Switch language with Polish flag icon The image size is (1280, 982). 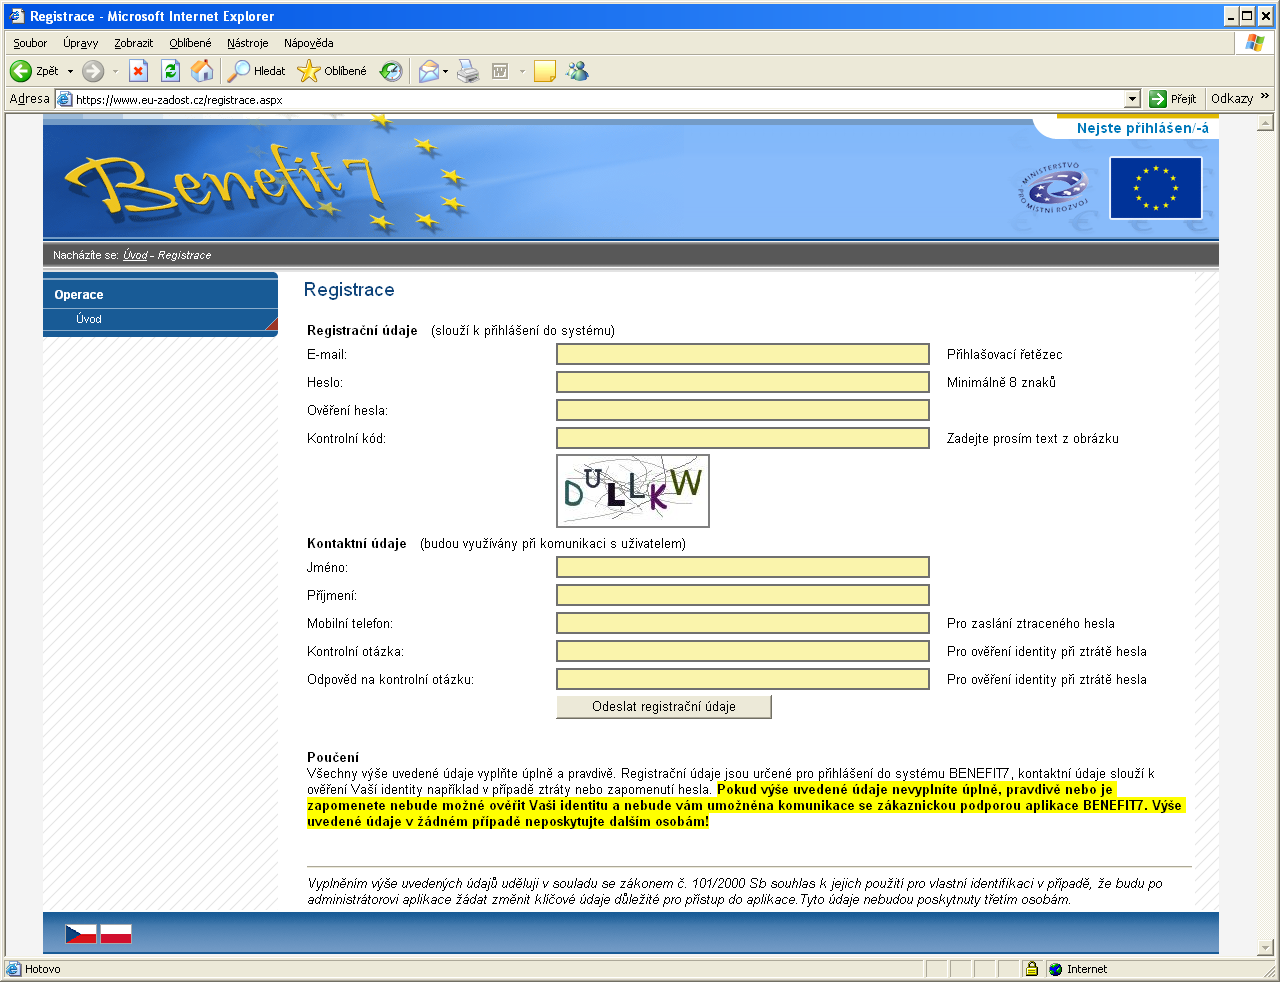coord(116,933)
